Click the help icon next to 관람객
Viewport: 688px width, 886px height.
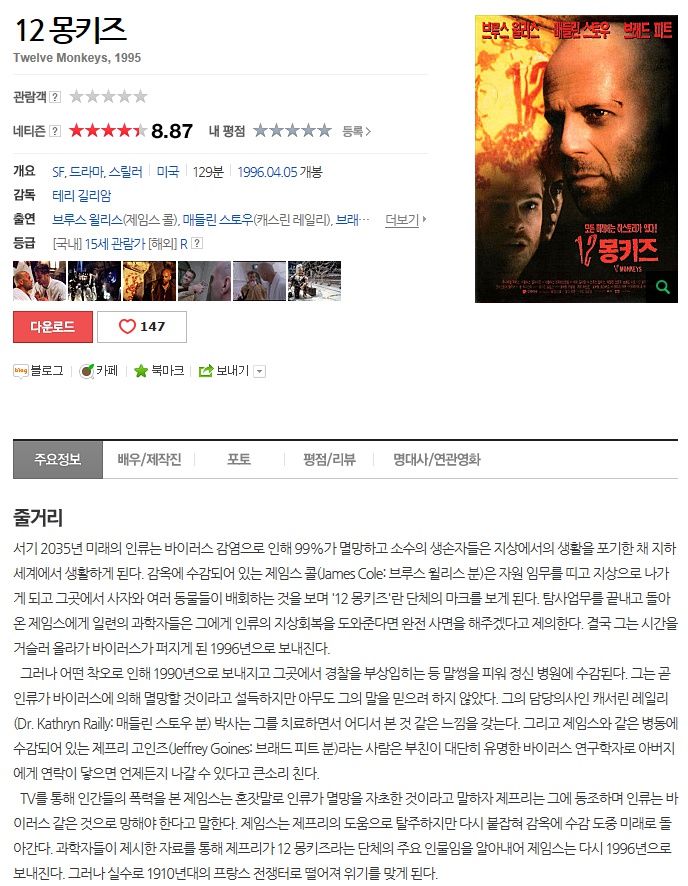click(x=55, y=97)
